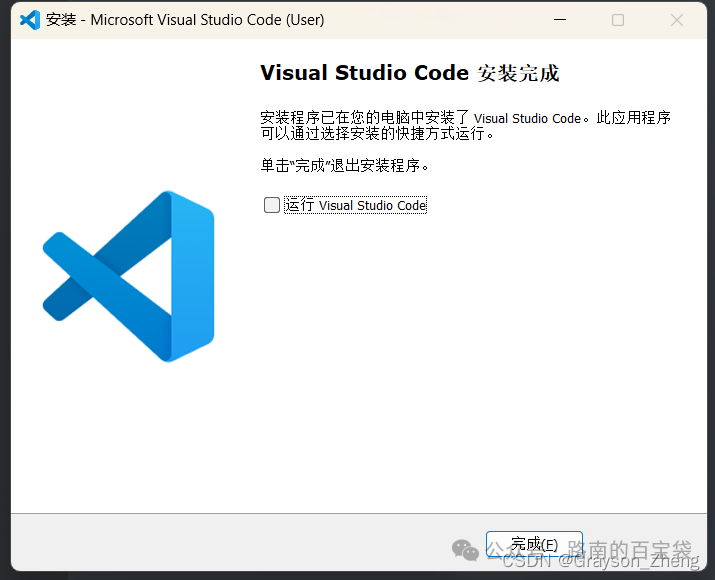This screenshot has height=580, width=715.
Task: Enable the 运行 Visual Studio Code checkbox
Action: (x=272, y=205)
